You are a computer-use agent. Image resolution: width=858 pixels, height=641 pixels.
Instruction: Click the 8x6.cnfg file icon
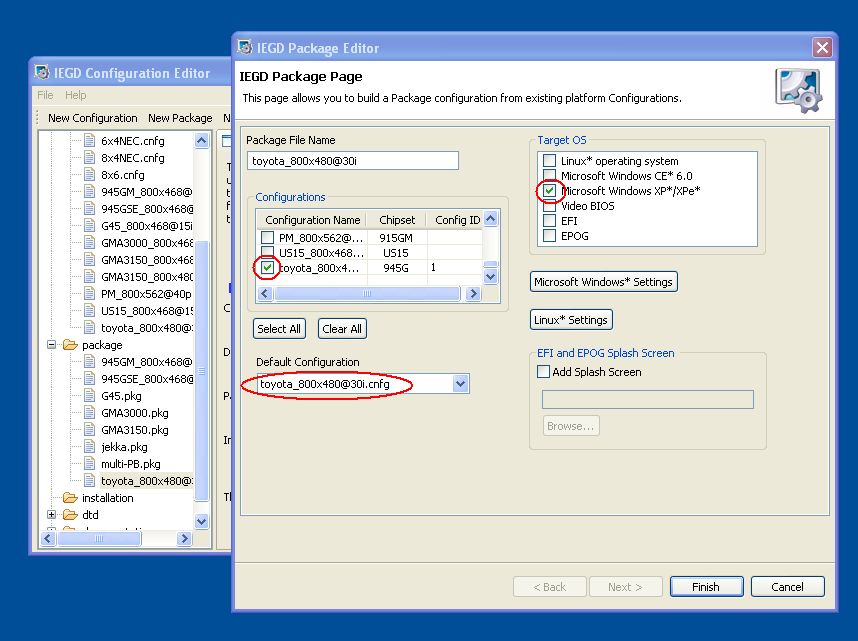click(x=89, y=175)
